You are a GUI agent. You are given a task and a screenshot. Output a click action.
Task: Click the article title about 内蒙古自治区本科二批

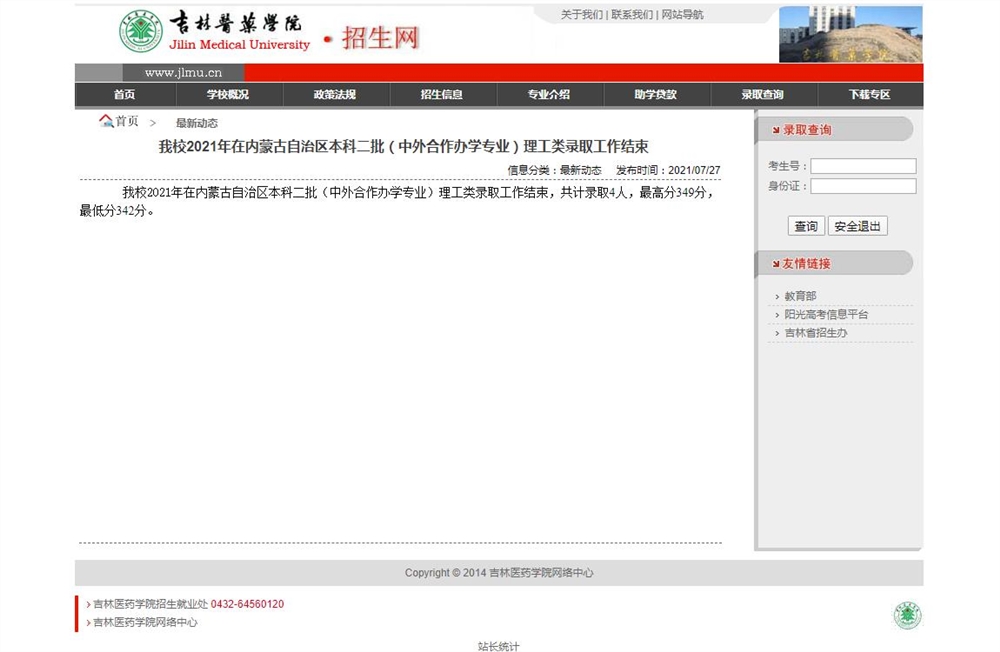pyautogui.click(x=403, y=147)
